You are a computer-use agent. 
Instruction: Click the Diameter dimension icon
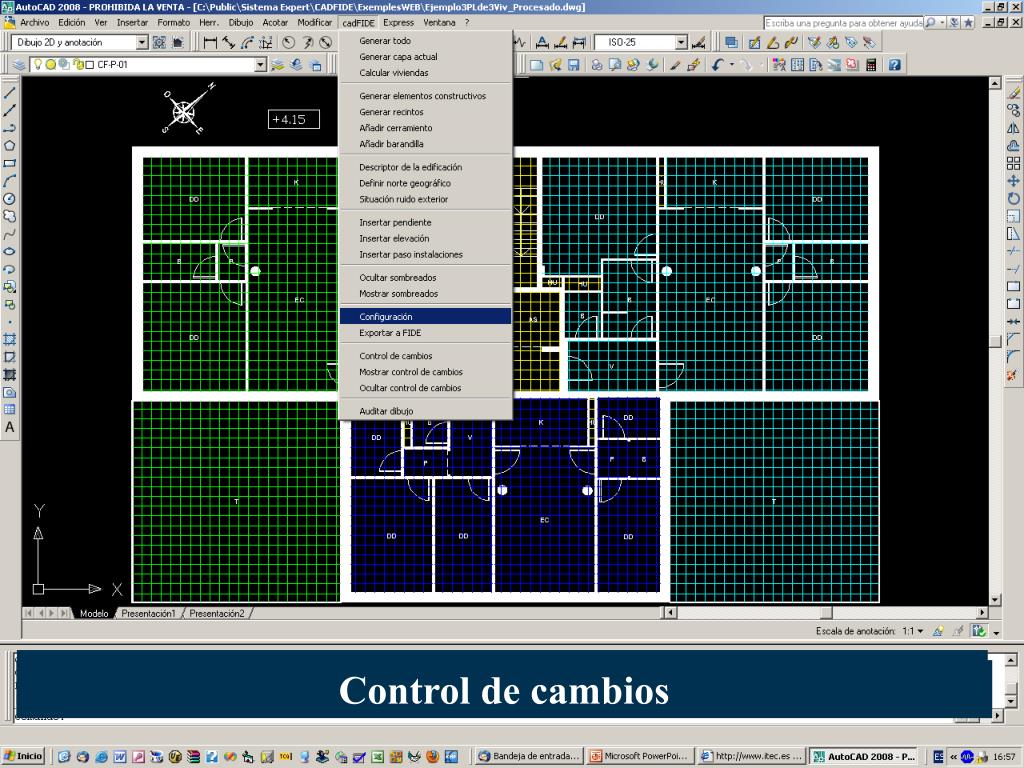(326, 42)
